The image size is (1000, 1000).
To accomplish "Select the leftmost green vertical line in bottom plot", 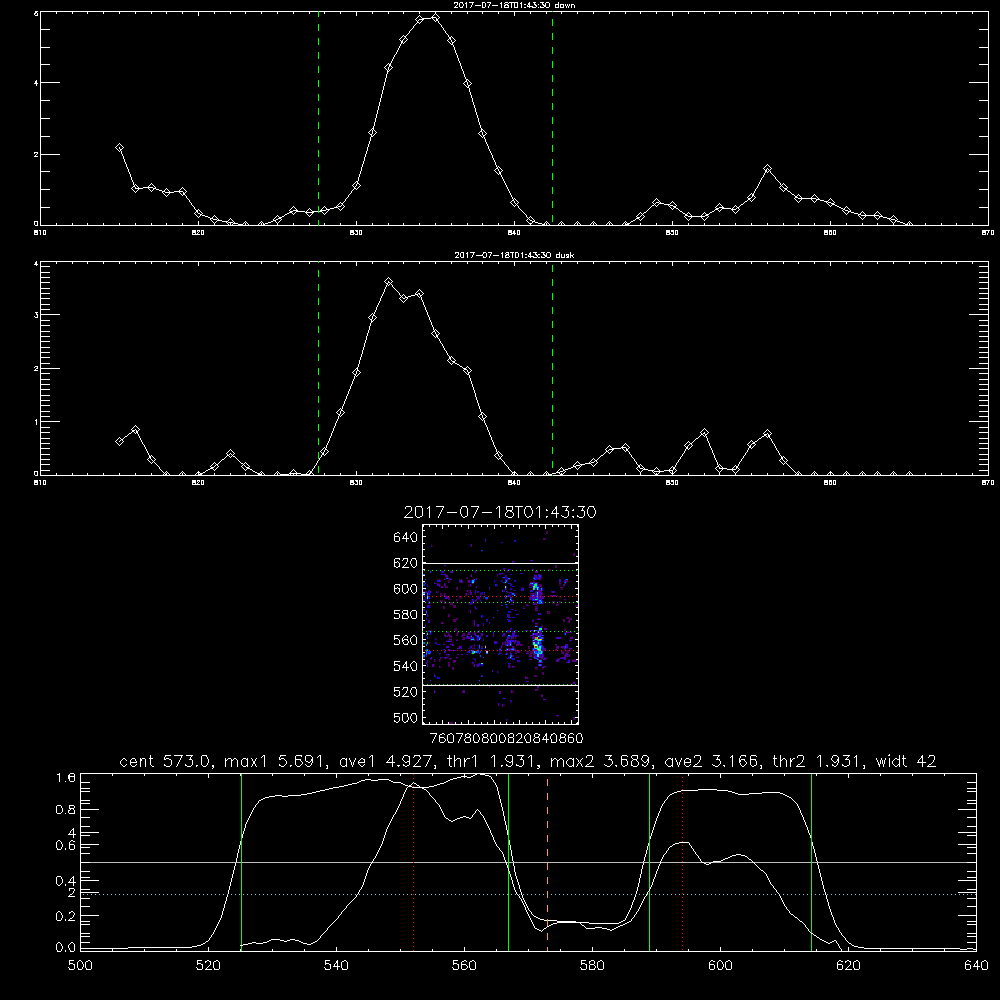I will click(x=241, y=862).
